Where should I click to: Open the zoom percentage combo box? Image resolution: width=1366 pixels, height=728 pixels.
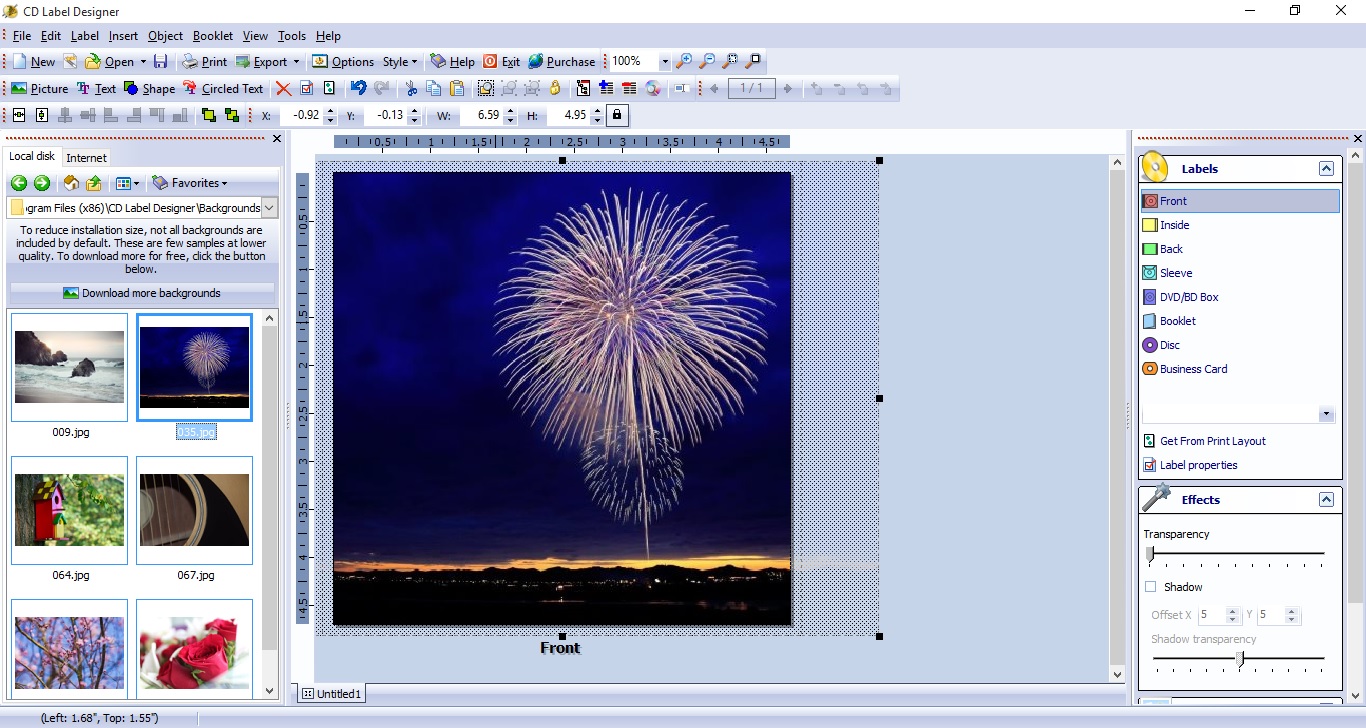(663, 61)
